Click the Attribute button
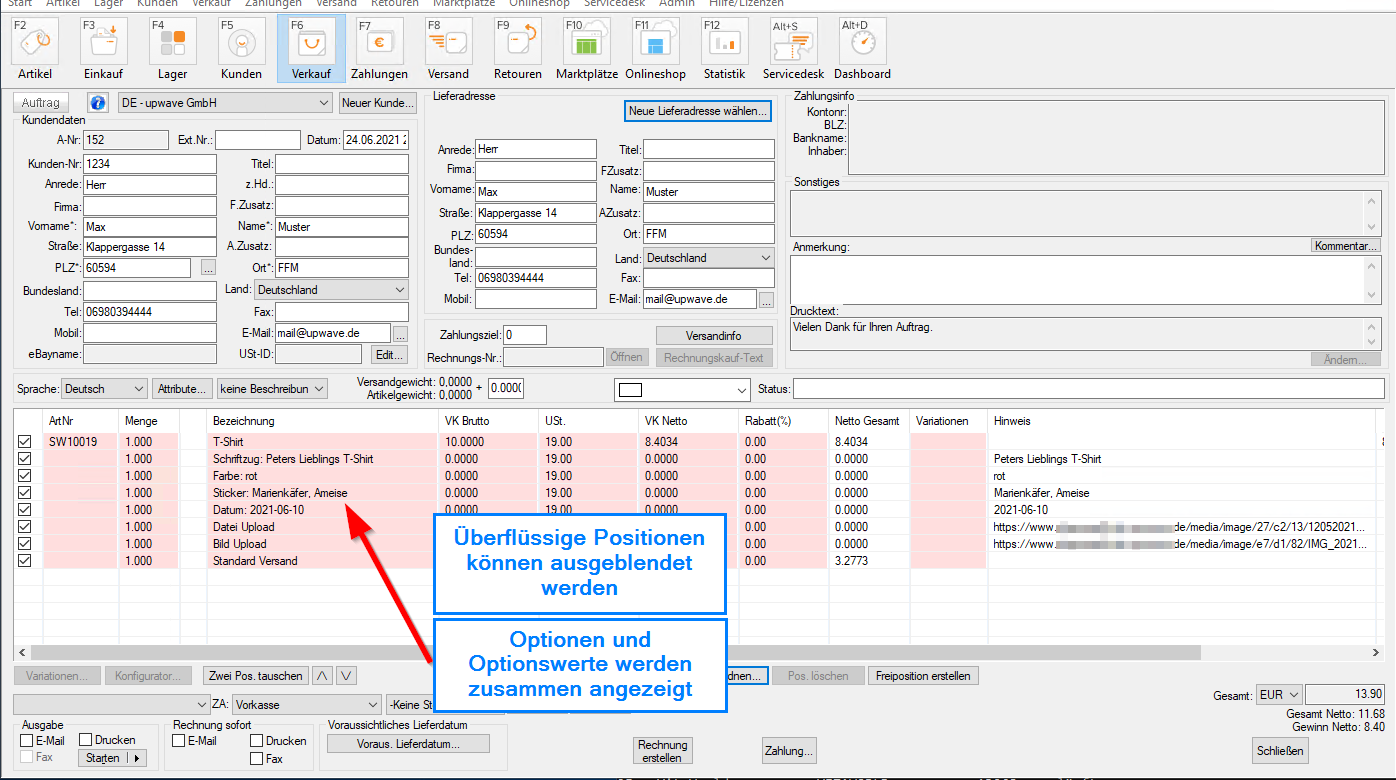Viewport: 1396px width, 780px height. (x=182, y=389)
